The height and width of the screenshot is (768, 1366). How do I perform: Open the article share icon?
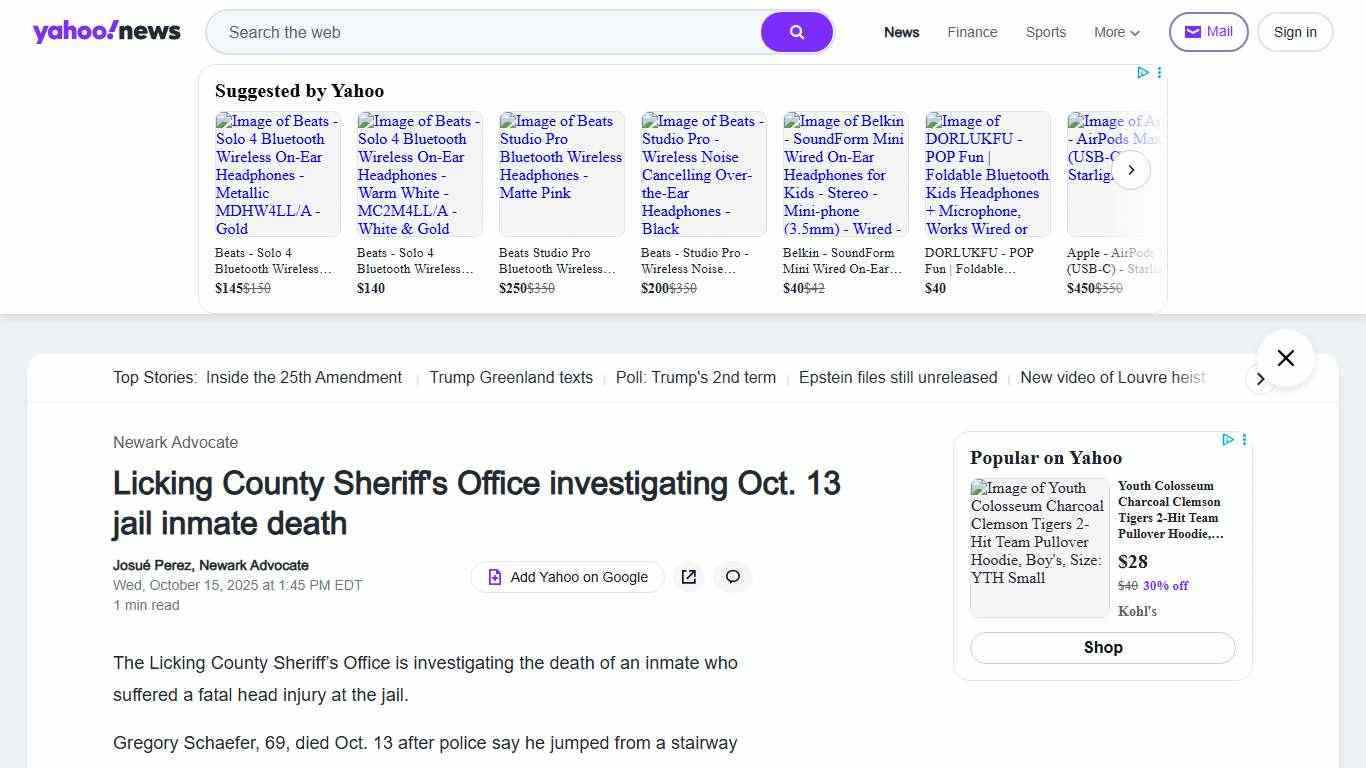coord(688,577)
